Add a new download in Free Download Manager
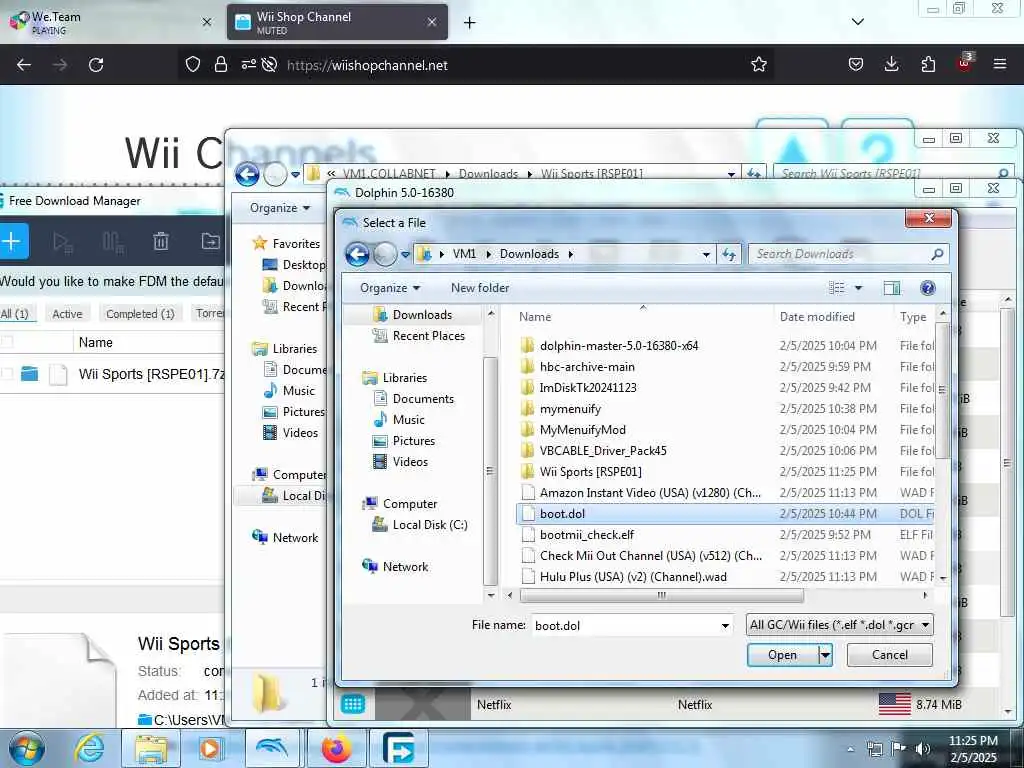This screenshot has height=768, width=1024. tap(12, 242)
